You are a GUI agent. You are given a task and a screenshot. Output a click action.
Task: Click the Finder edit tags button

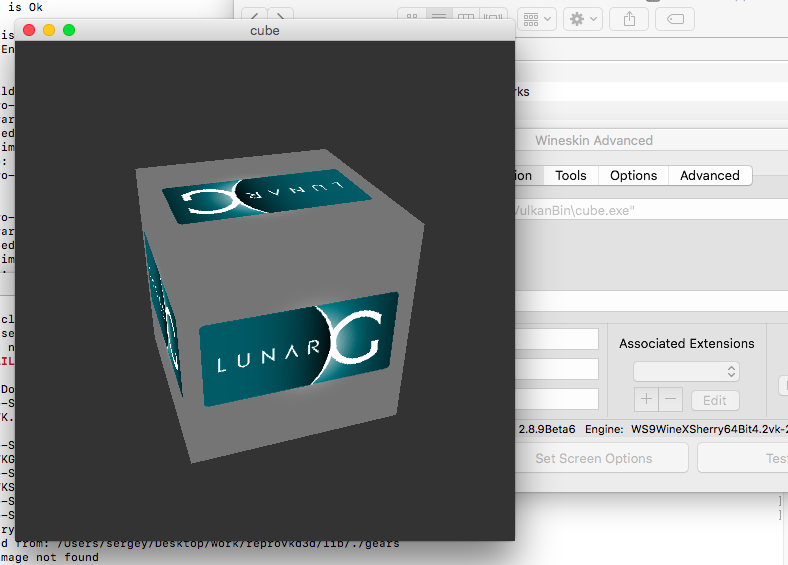(675, 20)
